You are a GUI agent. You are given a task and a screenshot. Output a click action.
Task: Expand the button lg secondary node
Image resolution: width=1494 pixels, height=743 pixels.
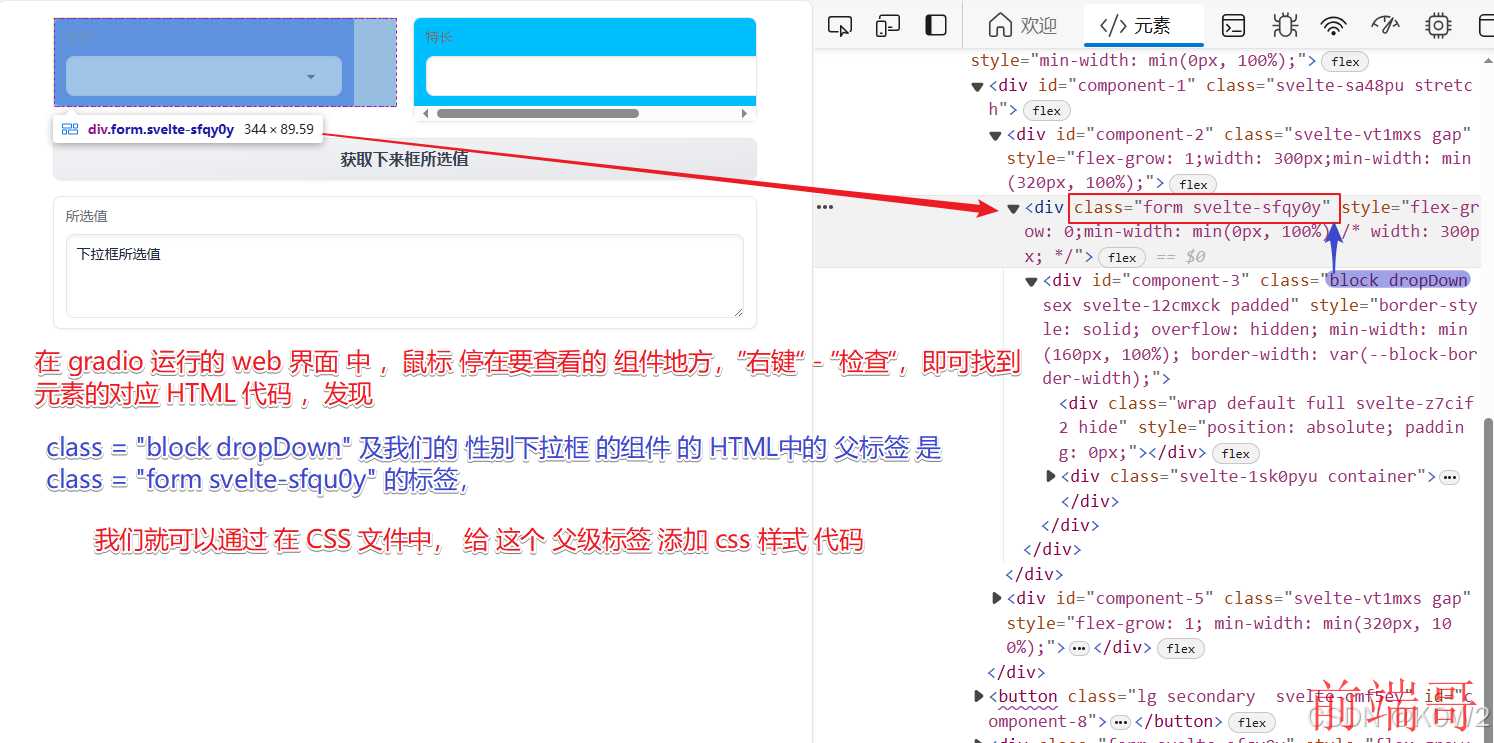pyautogui.click(x=978, y=696)
